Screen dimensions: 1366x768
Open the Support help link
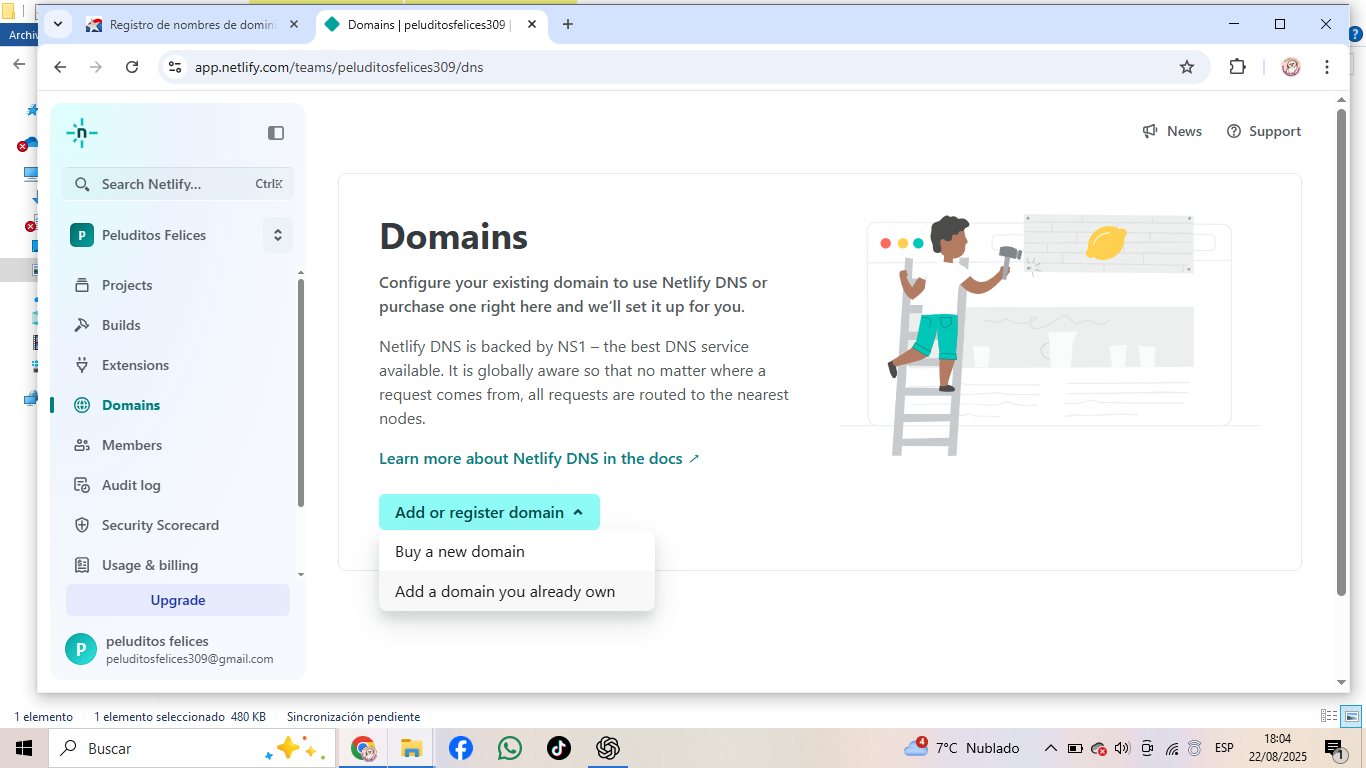[1264, 131]
